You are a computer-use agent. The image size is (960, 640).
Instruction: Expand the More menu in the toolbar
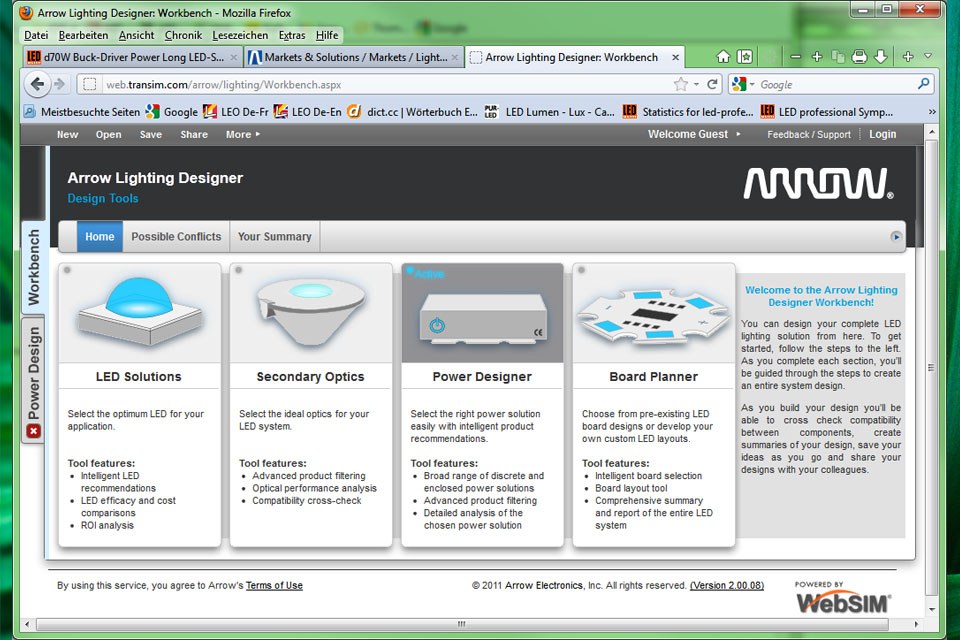[x=238, y=134]
